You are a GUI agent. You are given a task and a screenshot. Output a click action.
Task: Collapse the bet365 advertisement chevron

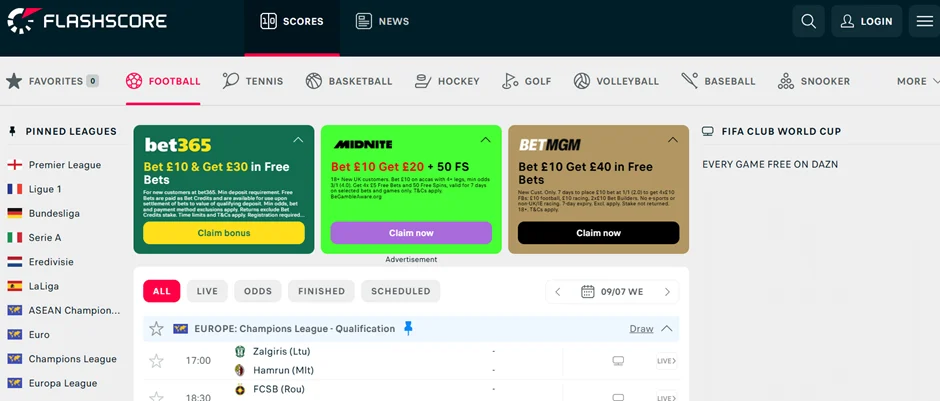point(298,140)
